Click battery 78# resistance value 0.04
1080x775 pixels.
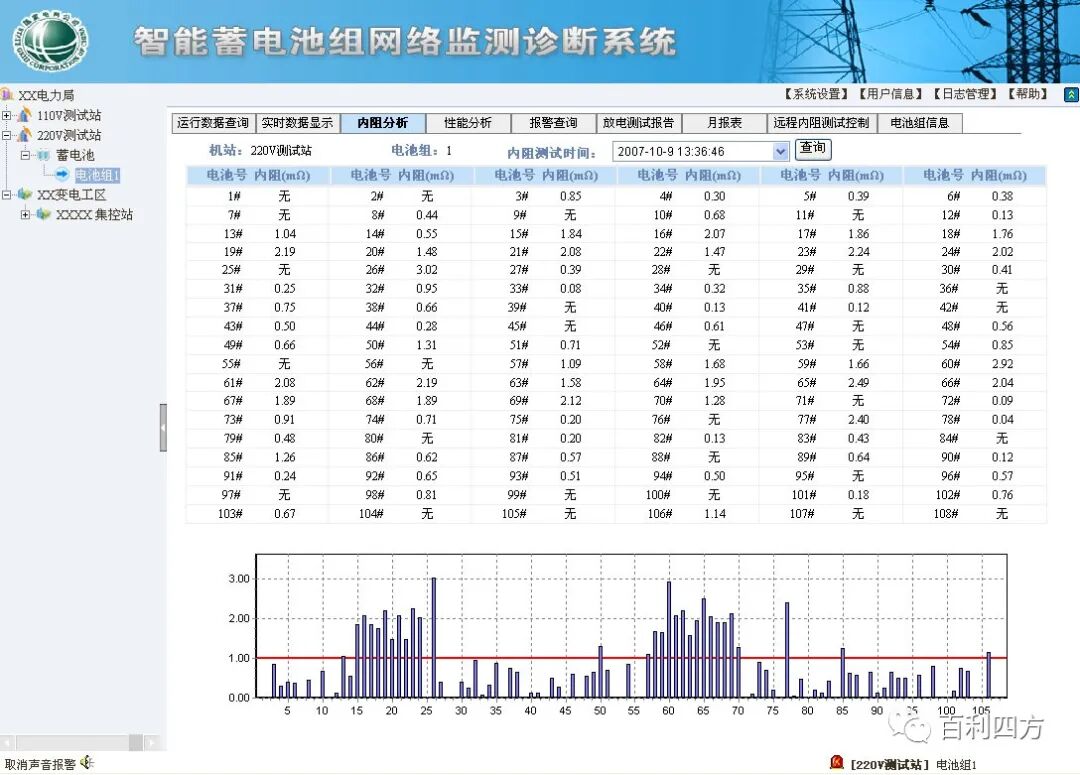point(1002,420)
